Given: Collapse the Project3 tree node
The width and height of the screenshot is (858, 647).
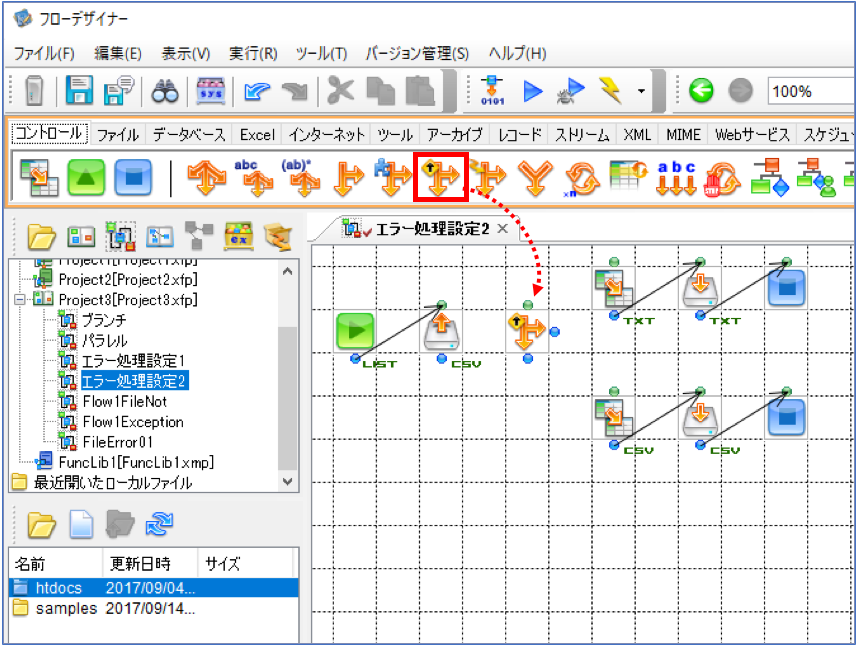Looking at the screenshot, I should [x=20, y=299].
